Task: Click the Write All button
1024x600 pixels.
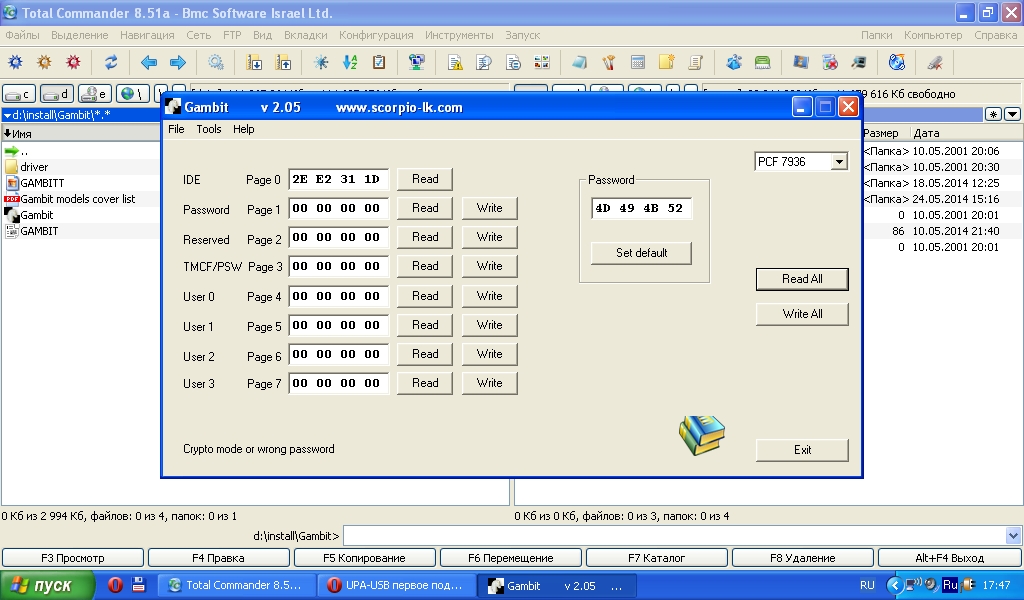Action: pyautogui.click(x=802, y=314)
